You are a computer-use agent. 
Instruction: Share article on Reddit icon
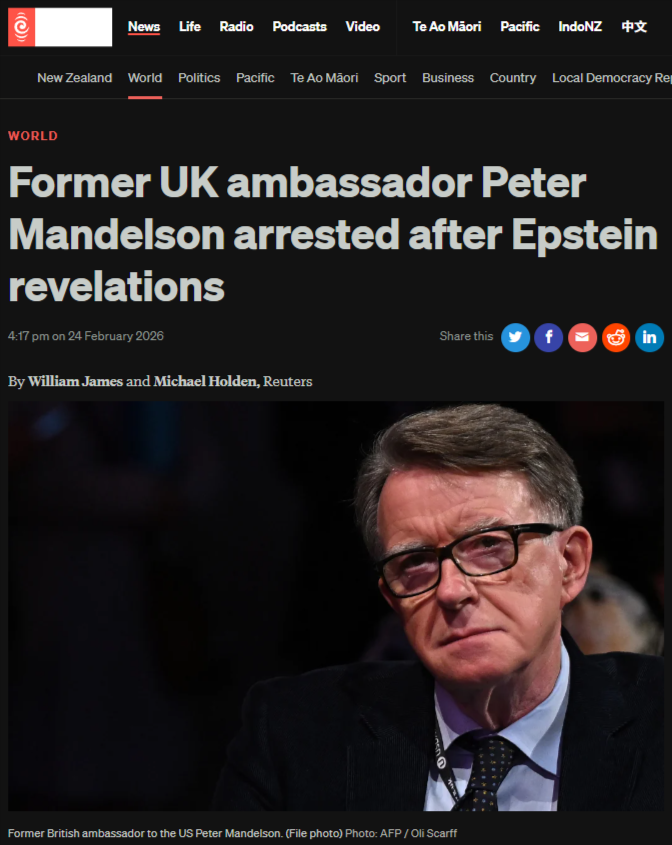click(x=616, y=337)
